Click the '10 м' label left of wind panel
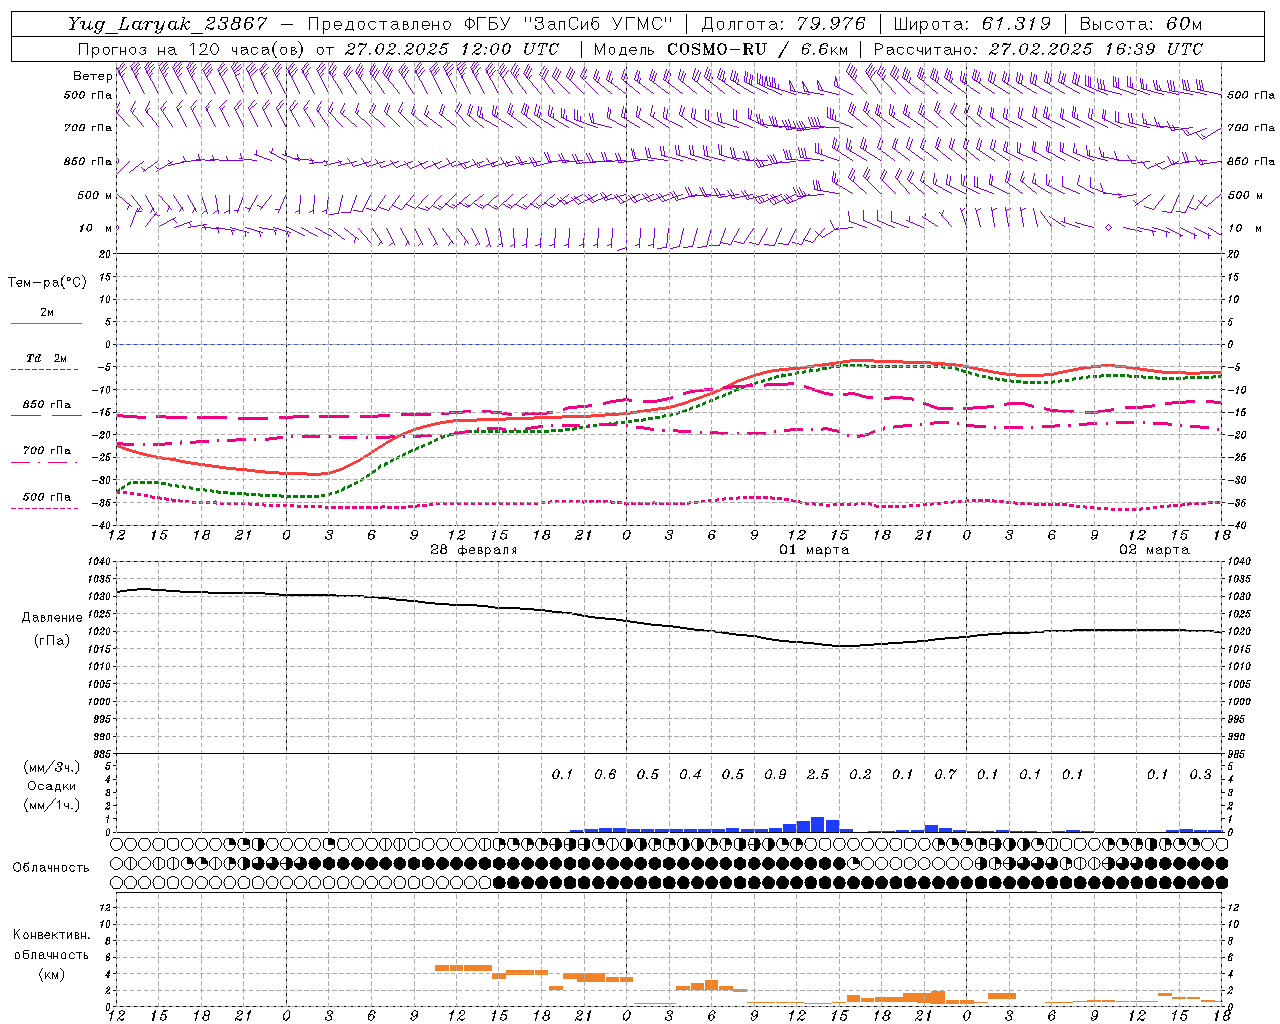Screen dimensions: 1280x1024 click(x=95, y=228)
